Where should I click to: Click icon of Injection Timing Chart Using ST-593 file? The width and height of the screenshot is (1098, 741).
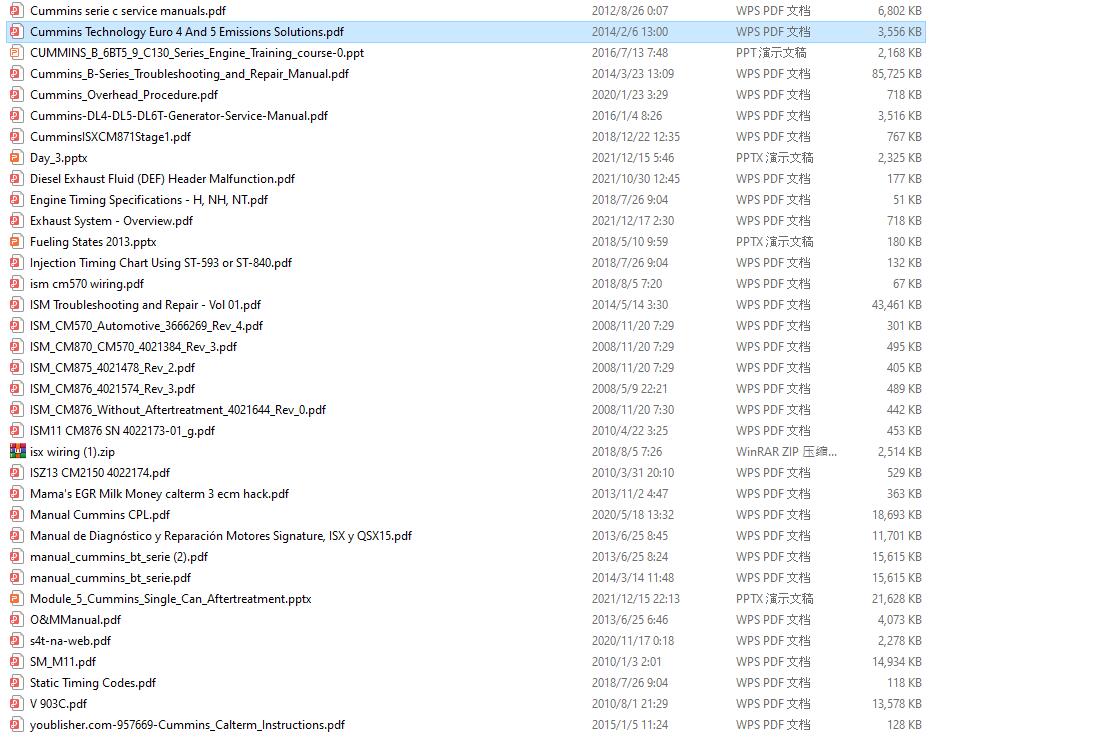(15, 263)
